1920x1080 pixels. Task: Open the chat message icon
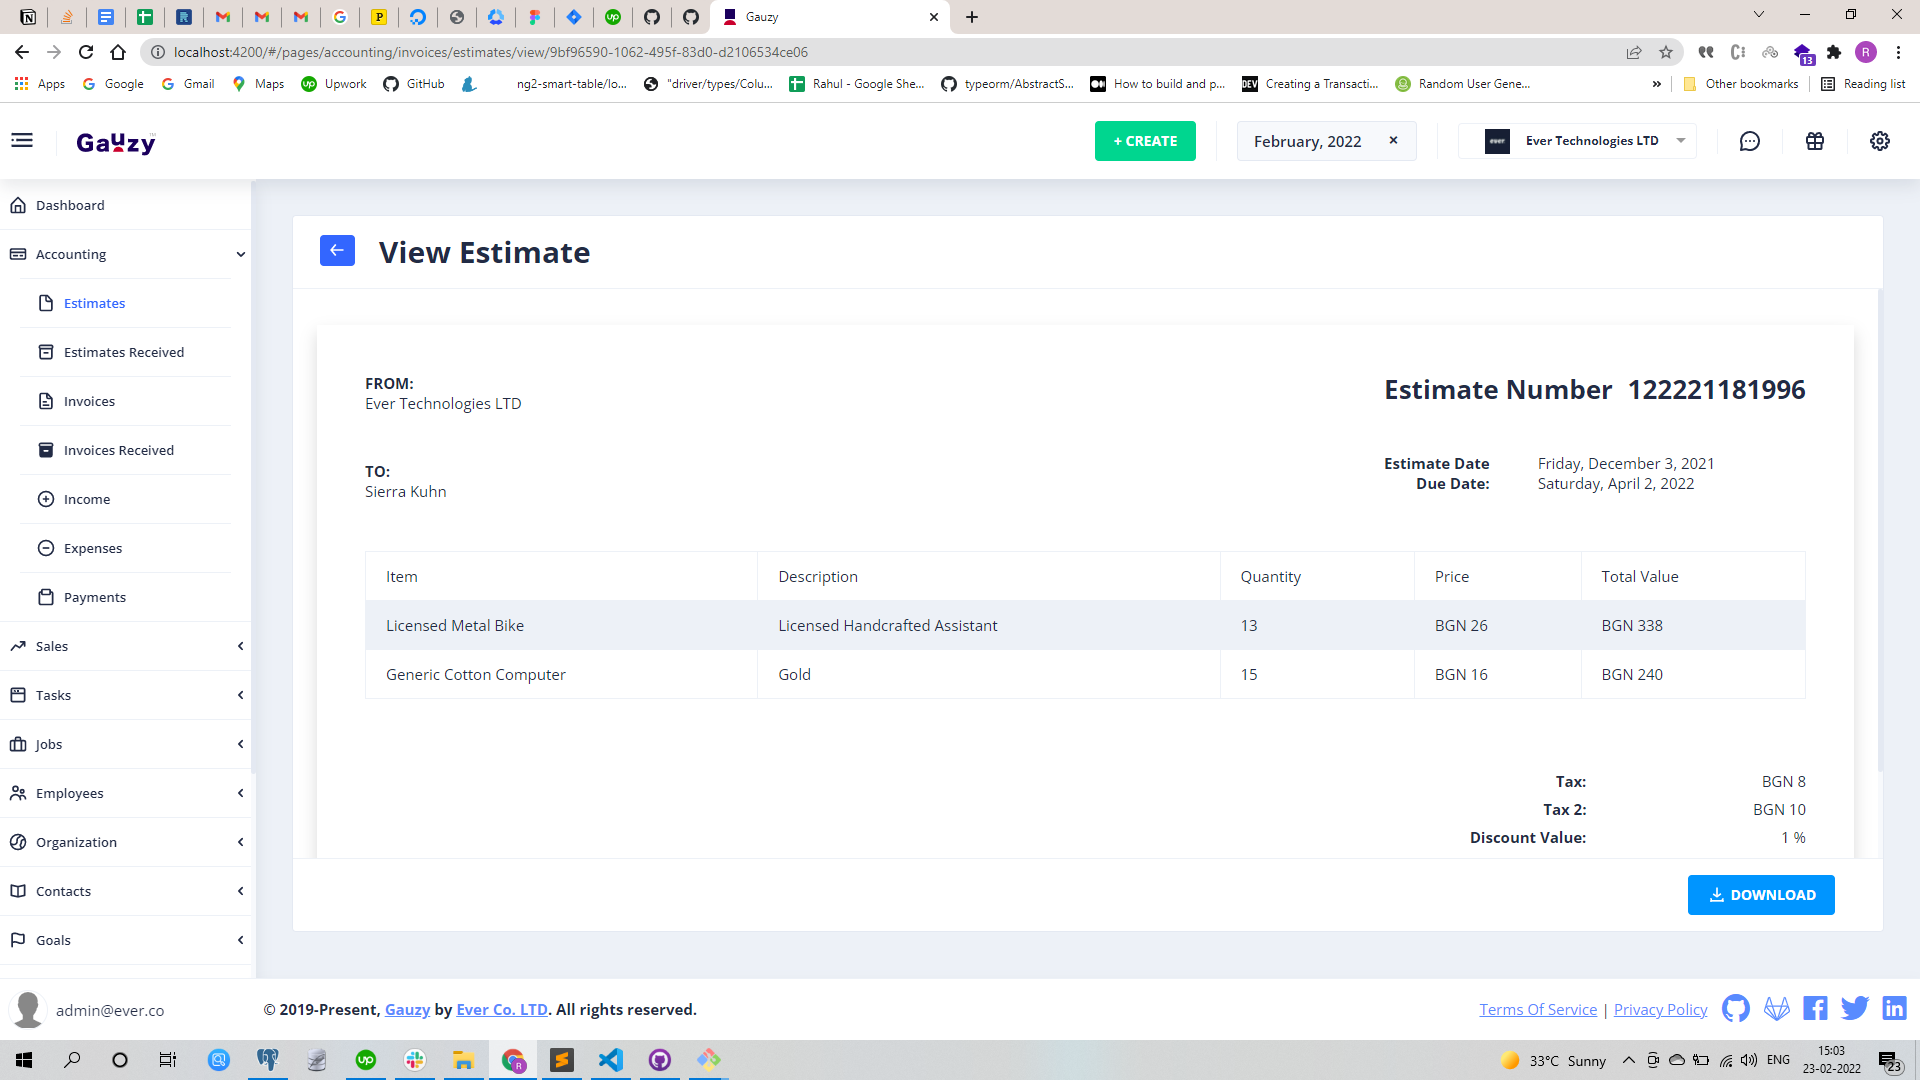pyautogui.click(x=1749, y=141)
